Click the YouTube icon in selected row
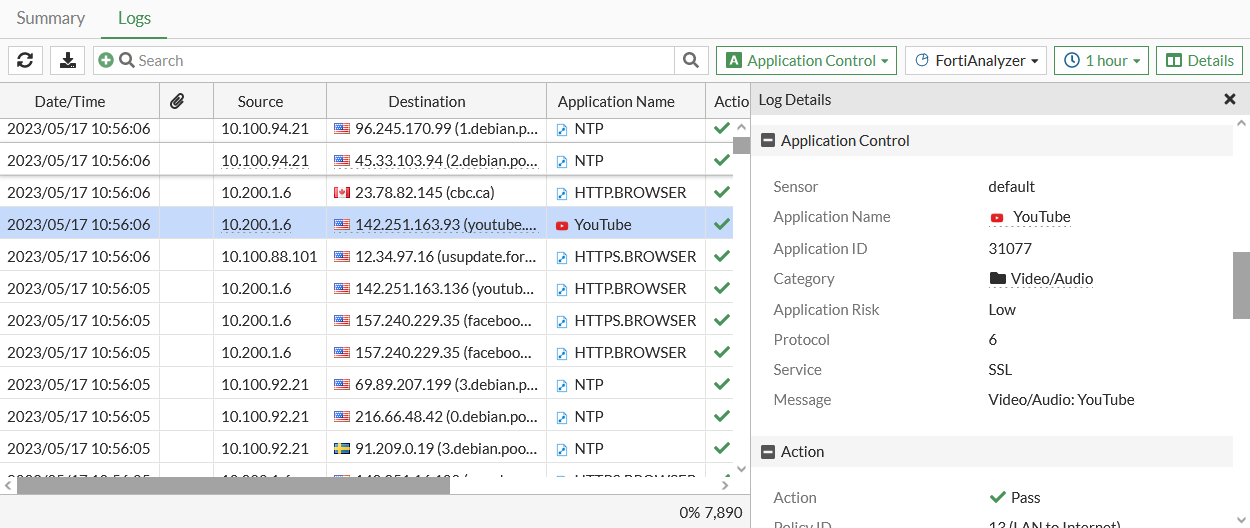1250x528 pixels. (562, 225)
